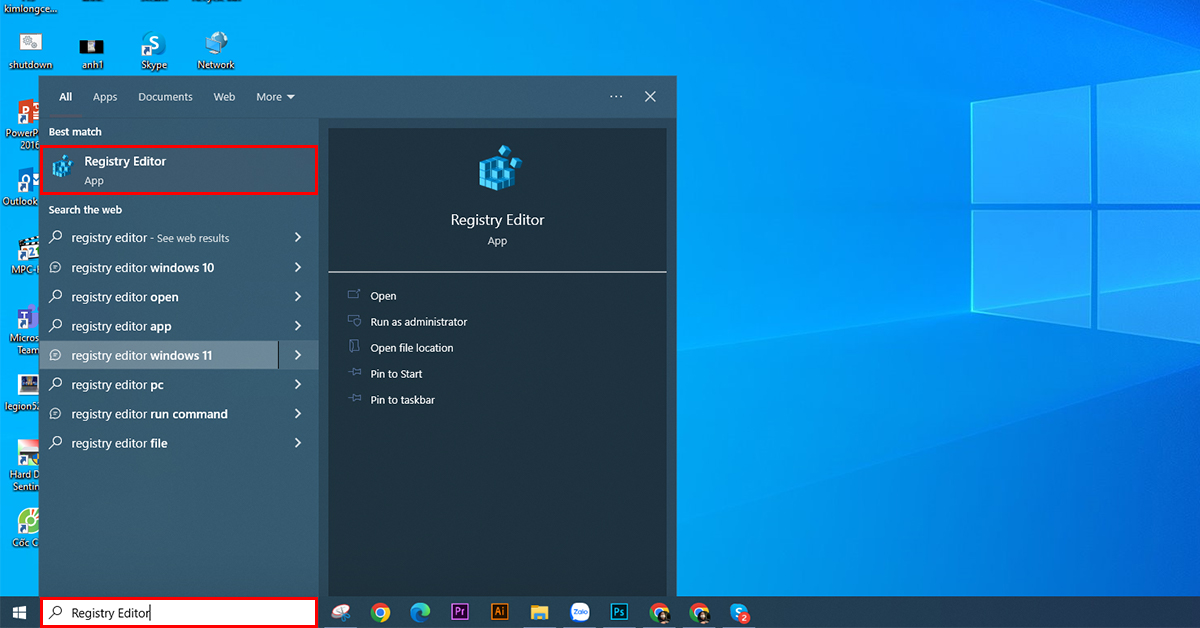This screenshot has height=628, width=1200.
Task: Open File Explorer from the taskbar
Action: (x=540, y=611)
